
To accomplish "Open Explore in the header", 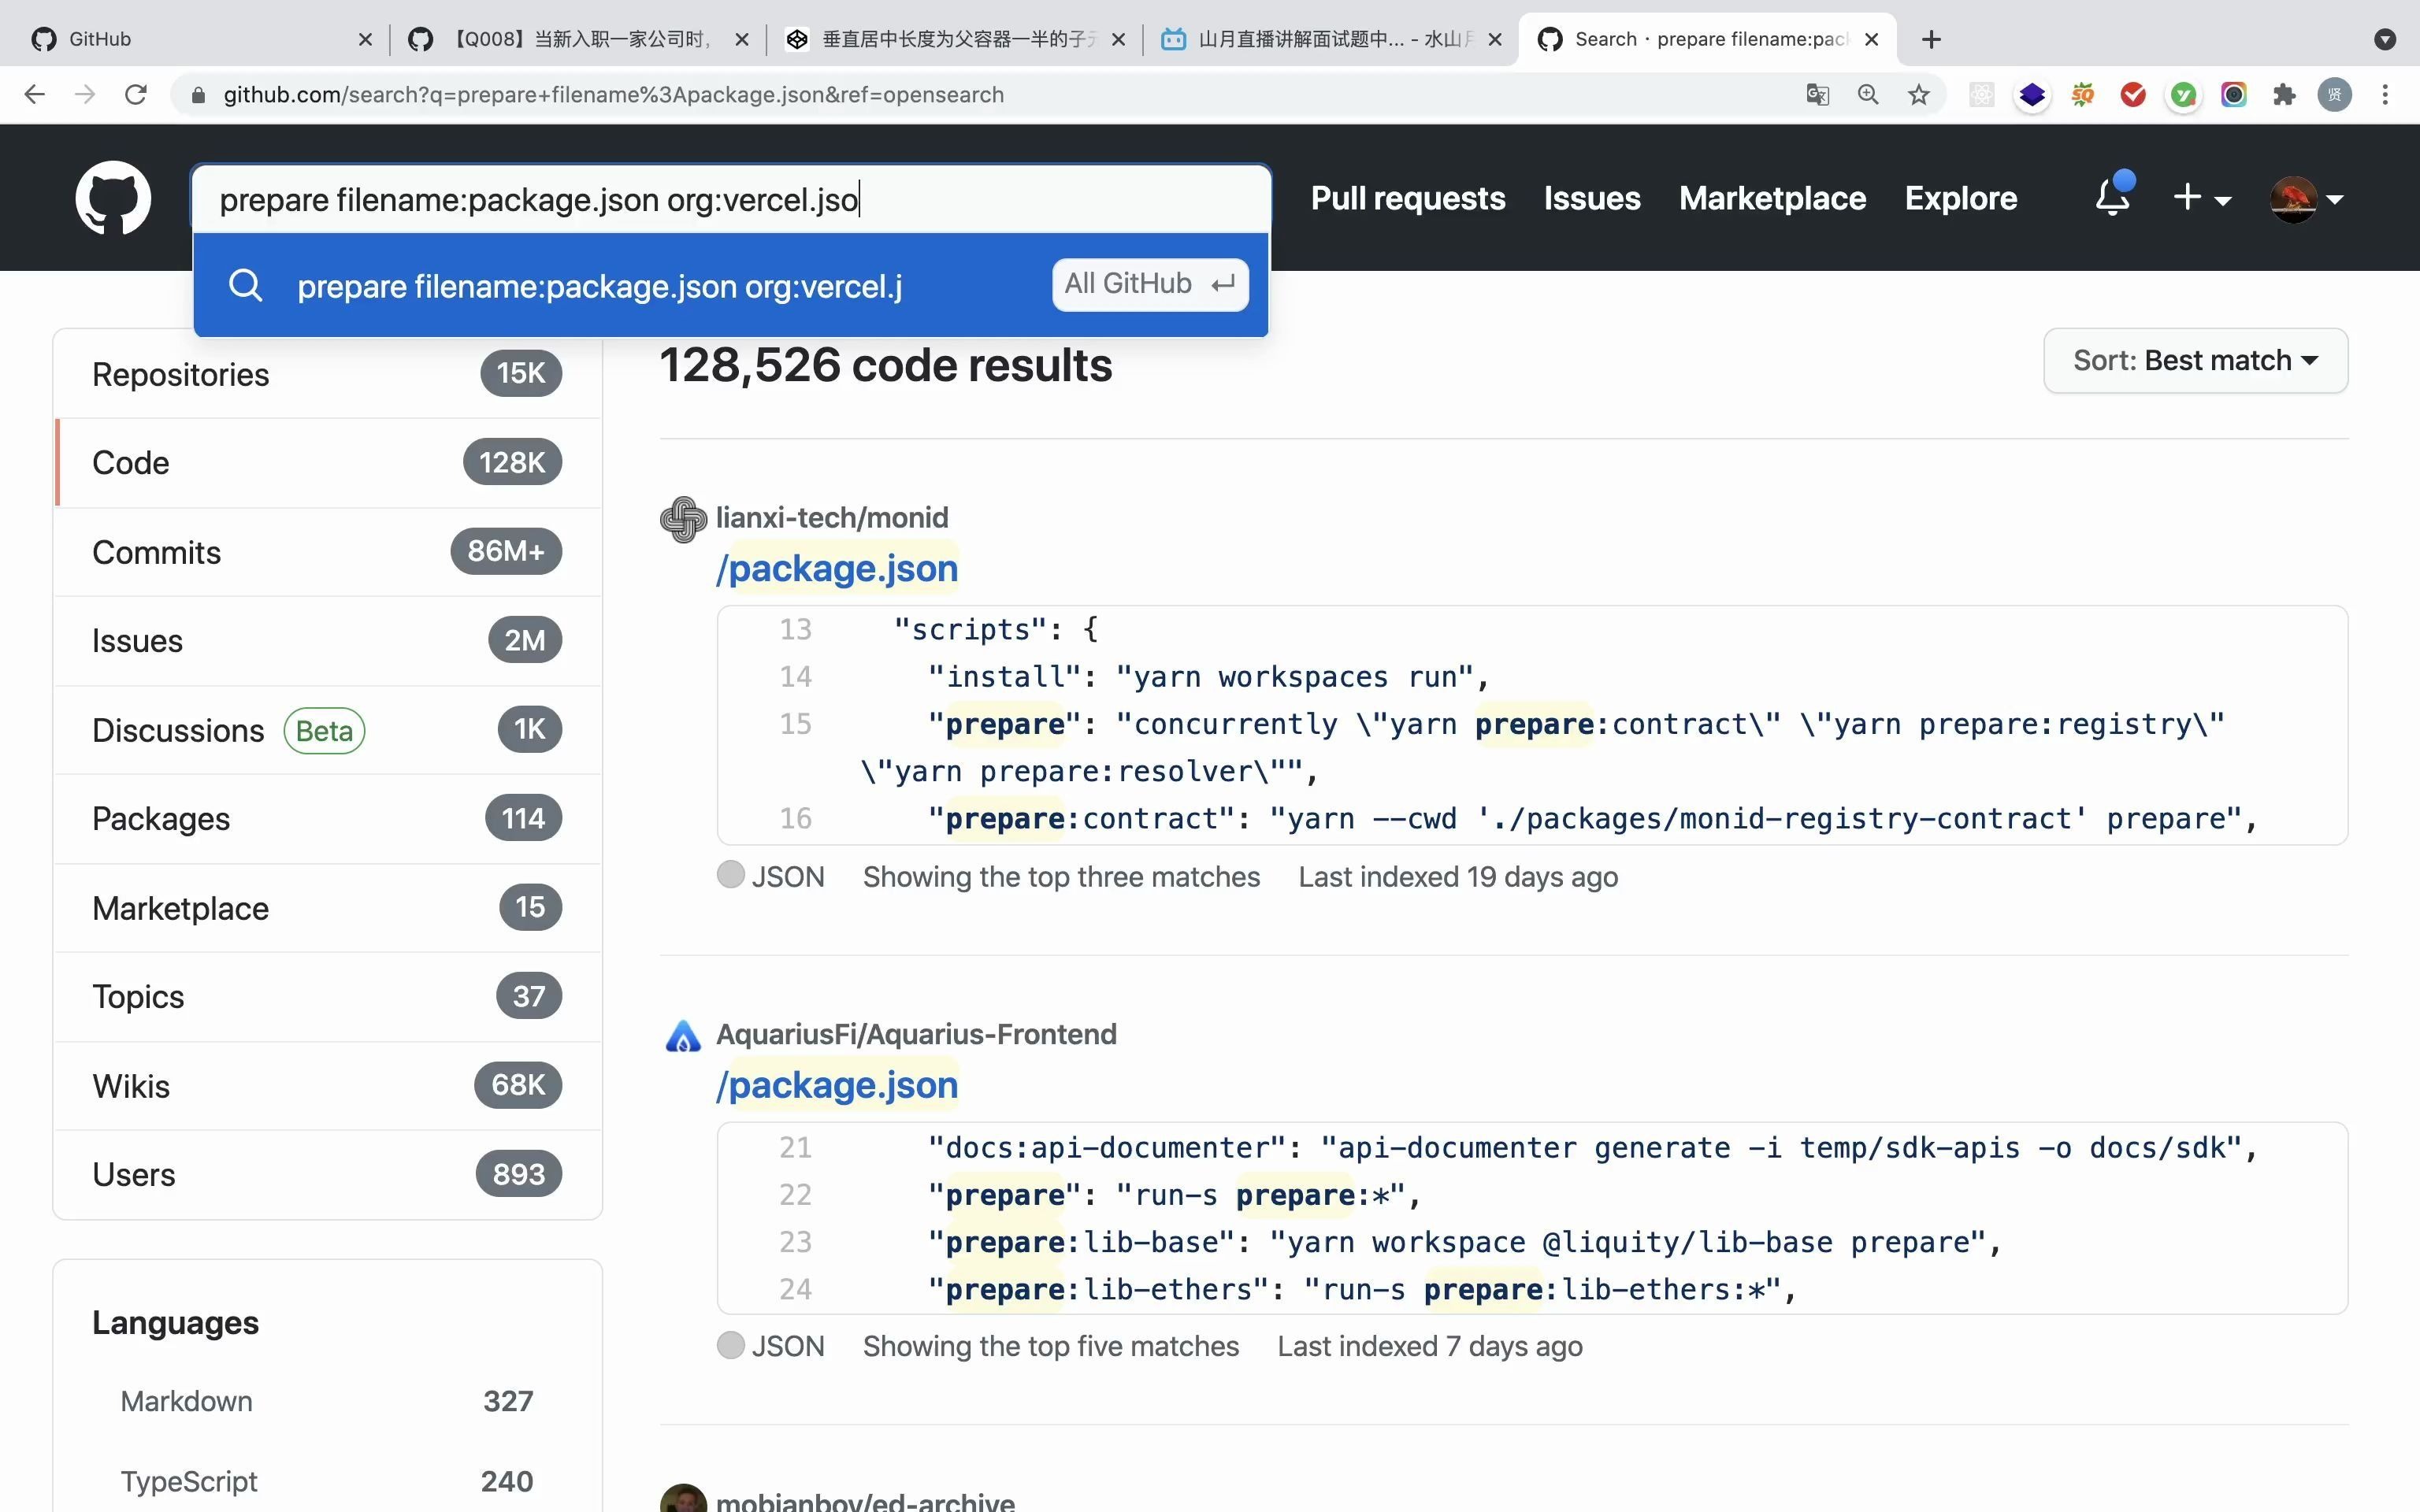I will coord(1961,198).
